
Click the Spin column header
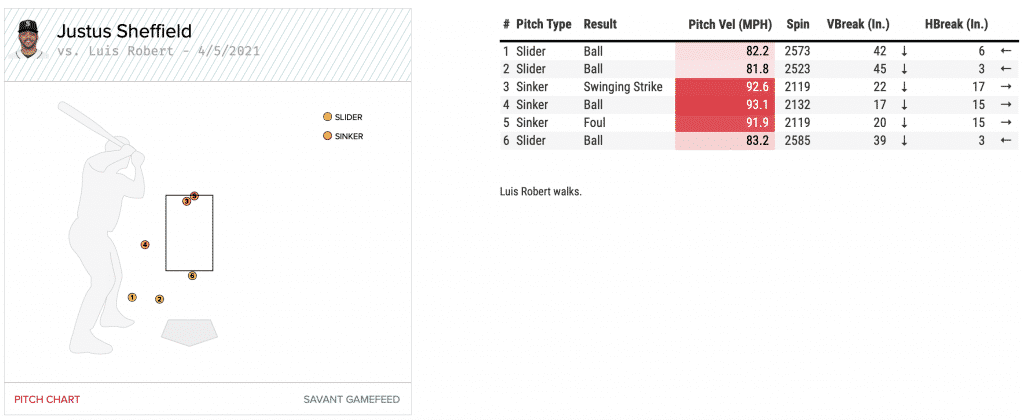(797, 24)
